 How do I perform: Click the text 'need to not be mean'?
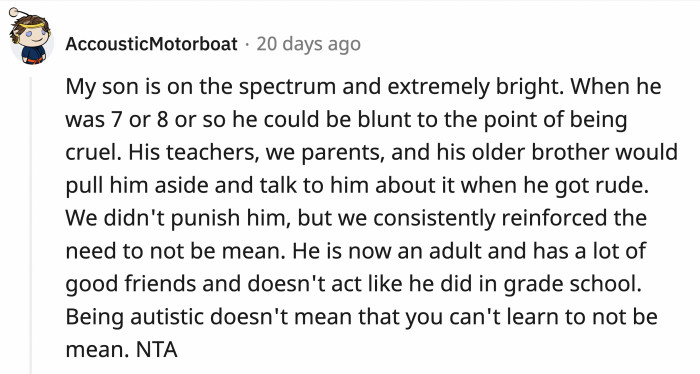coord(175,251)
